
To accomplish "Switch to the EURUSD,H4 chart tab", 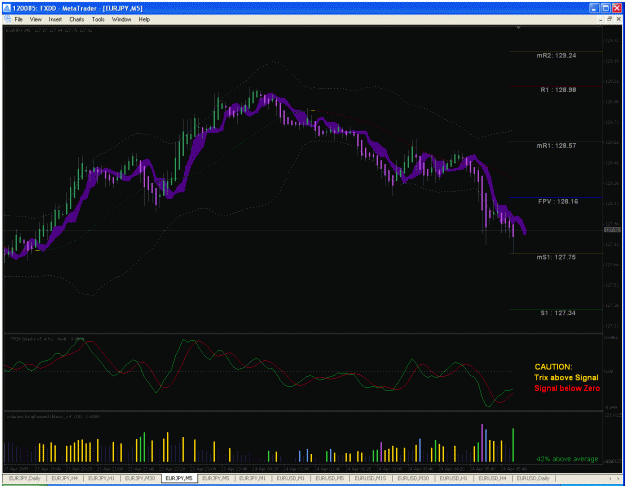I will pyautogui.click(x=492, y=478).
